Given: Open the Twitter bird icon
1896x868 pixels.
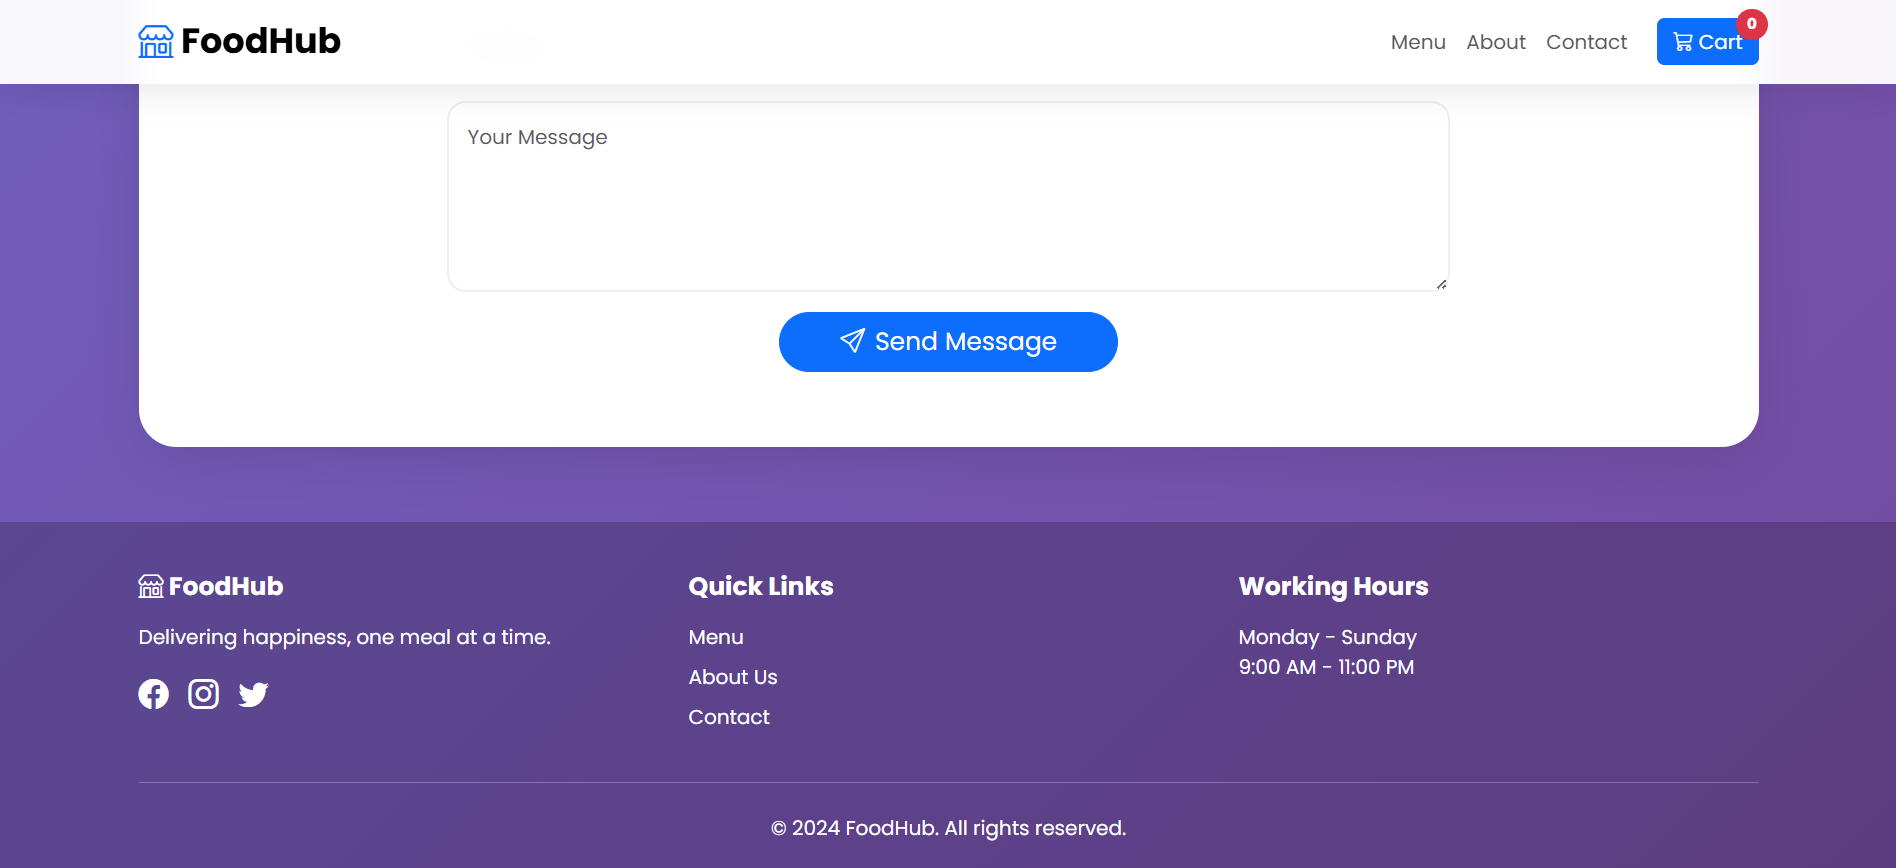Looking at the screenshot, I should 254,694.
